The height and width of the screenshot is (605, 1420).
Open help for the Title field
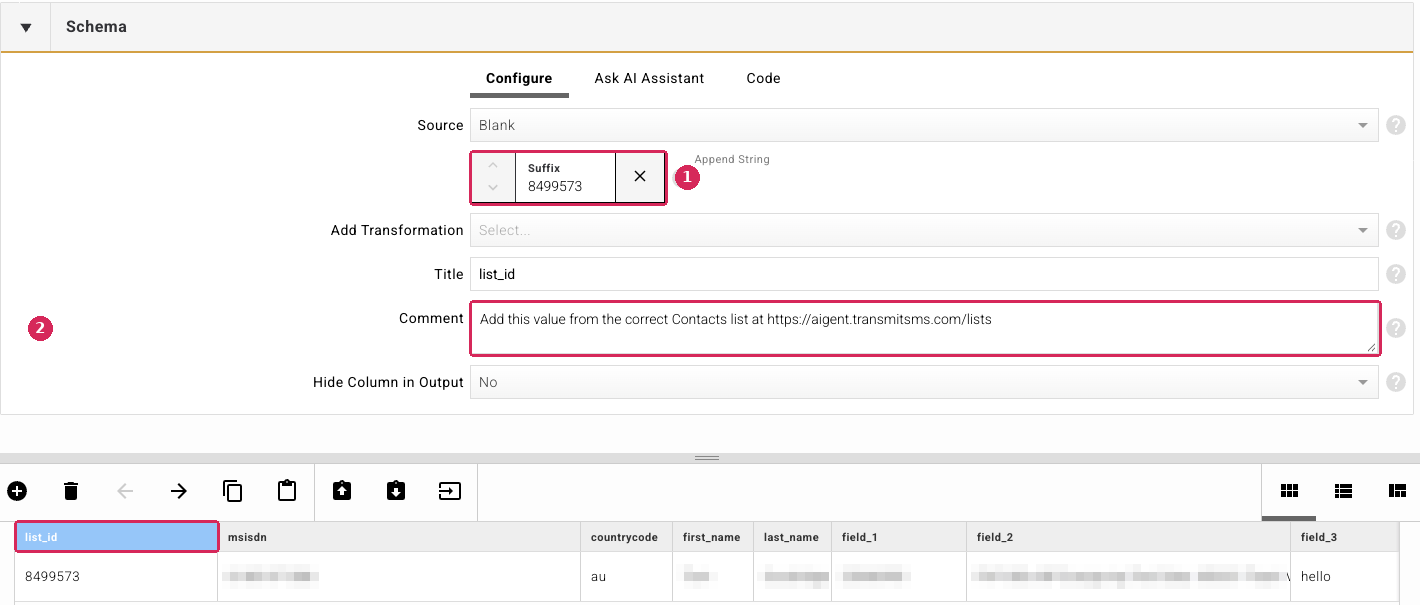coord(1396,274)
